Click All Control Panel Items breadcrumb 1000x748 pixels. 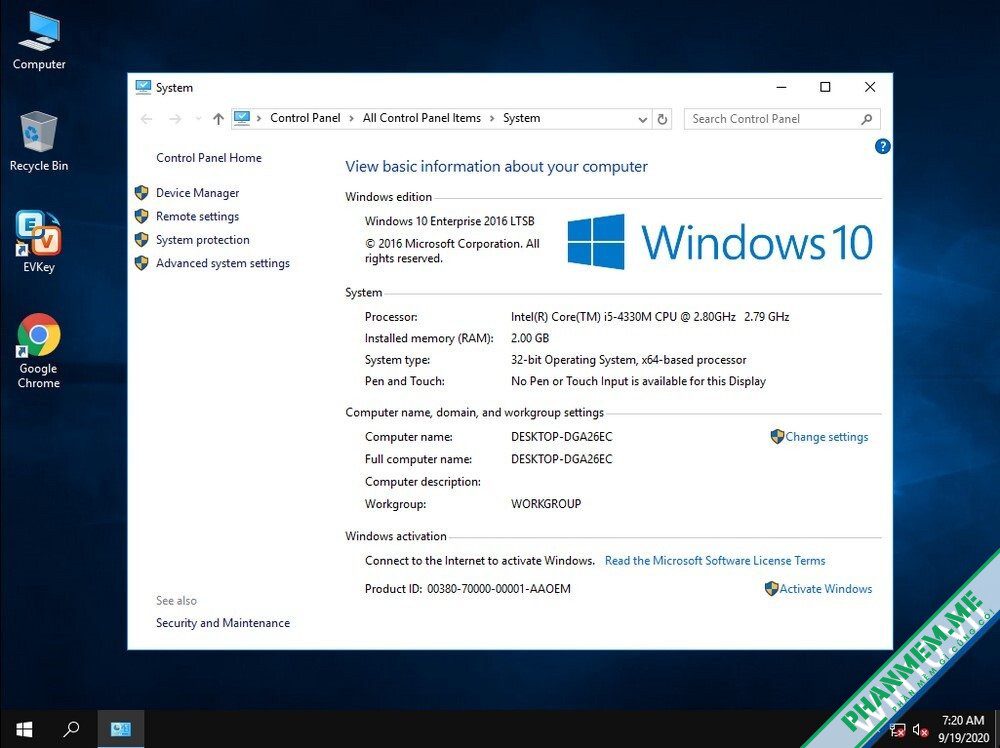coord(422,118)
